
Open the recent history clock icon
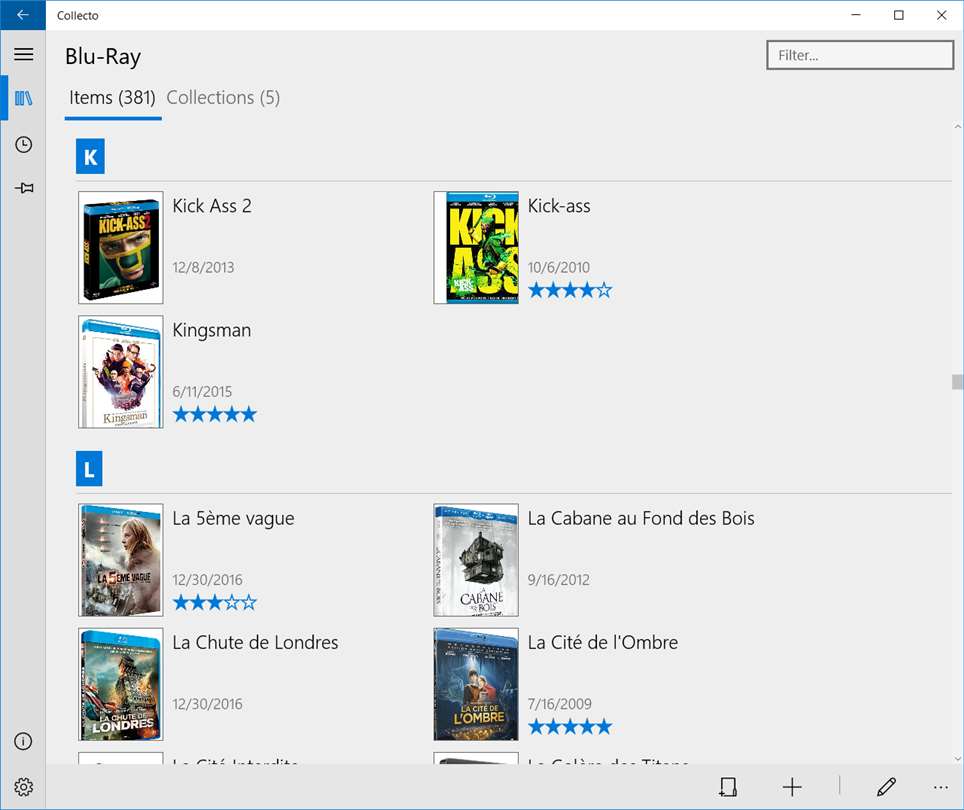tap(23, 144)
